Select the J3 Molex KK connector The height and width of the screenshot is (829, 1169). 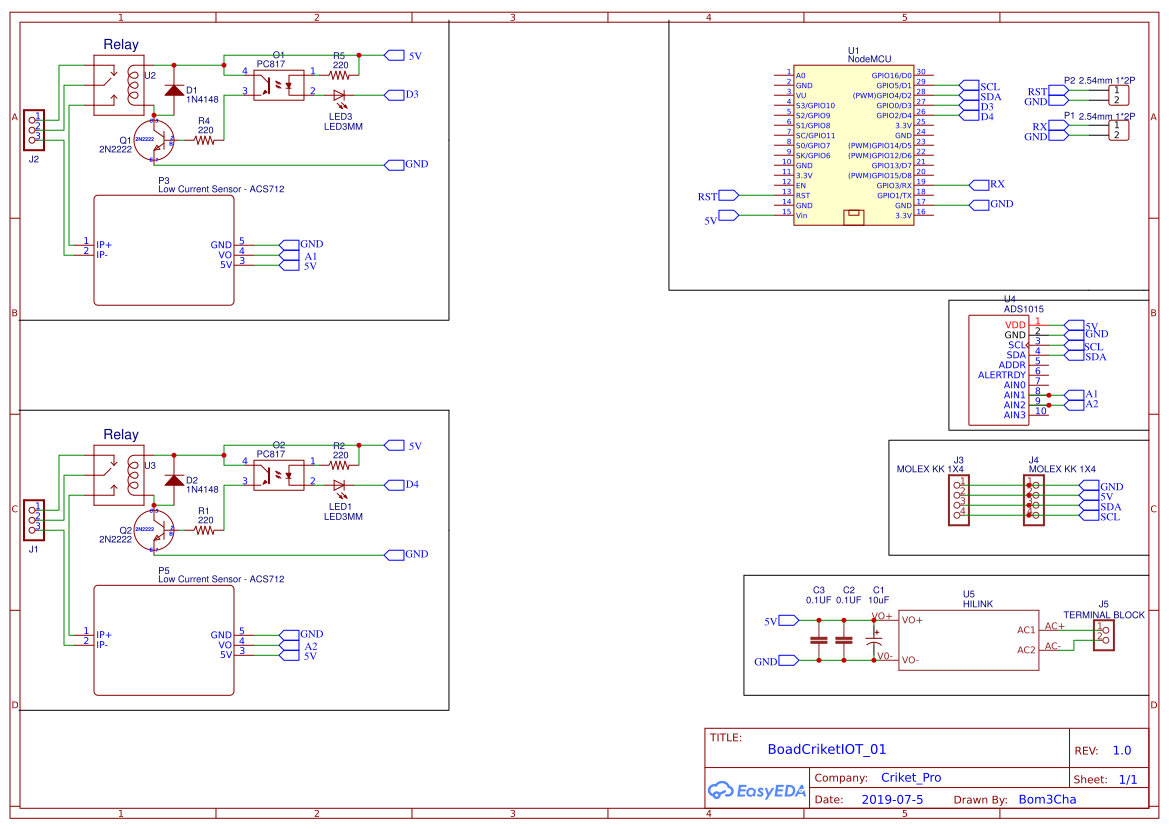pos(959,501)
